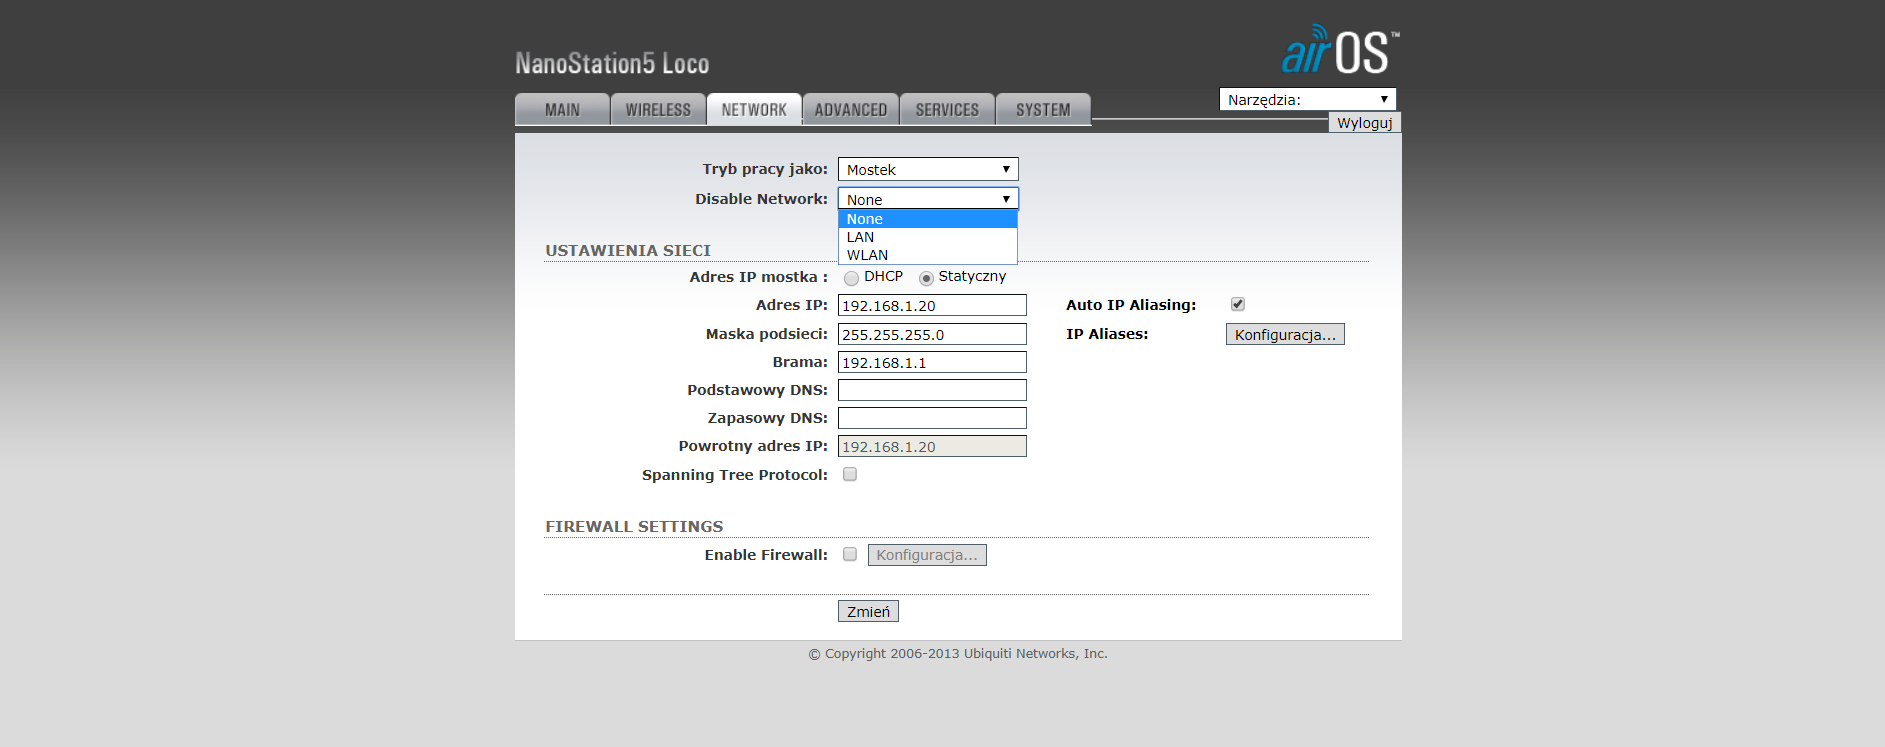The image size is (1885, 747).
Task: Open the MAIN tab
Action: (562, 110)
